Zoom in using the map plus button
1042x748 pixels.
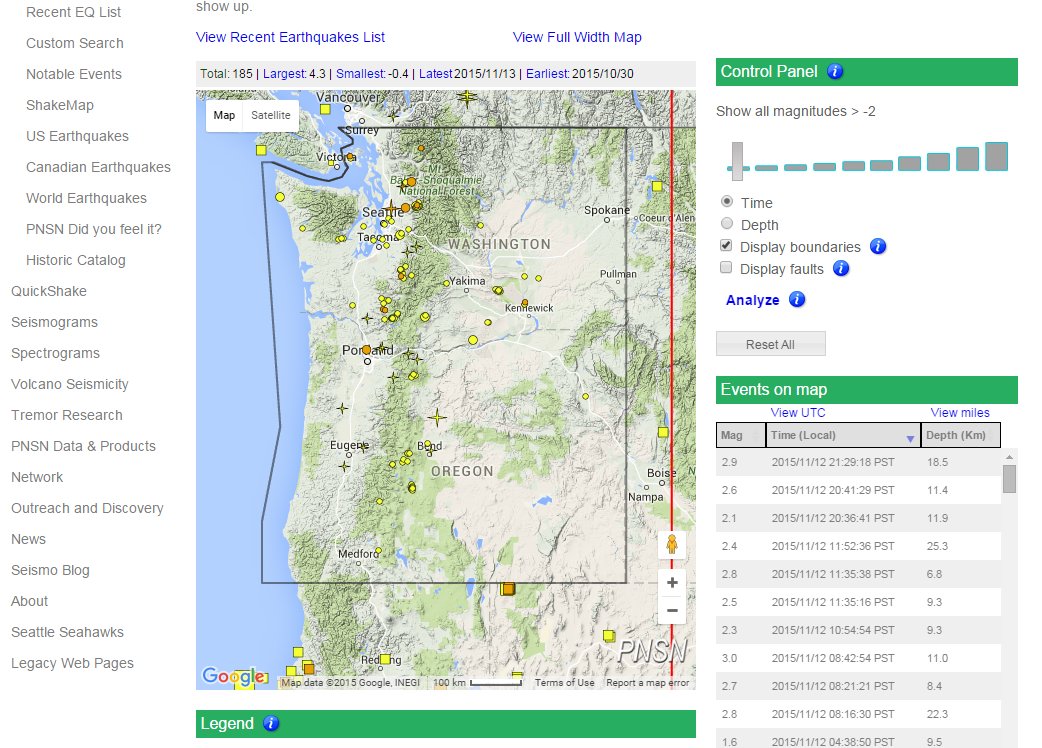pos(672,582)
